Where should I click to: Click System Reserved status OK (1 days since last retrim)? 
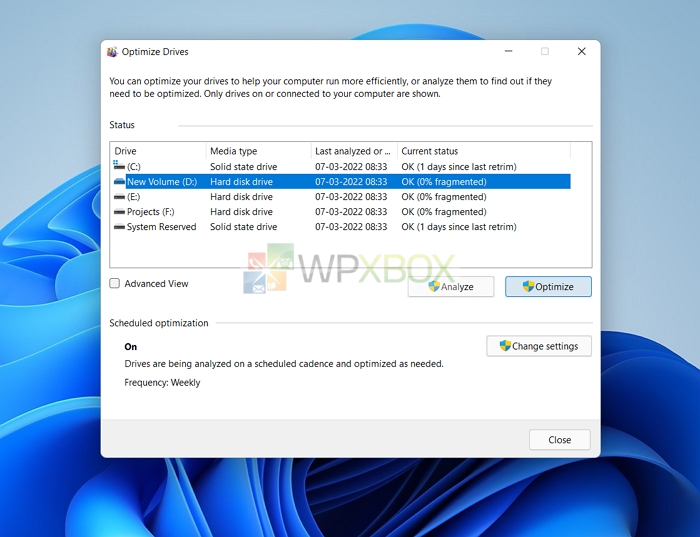[459, 227]
